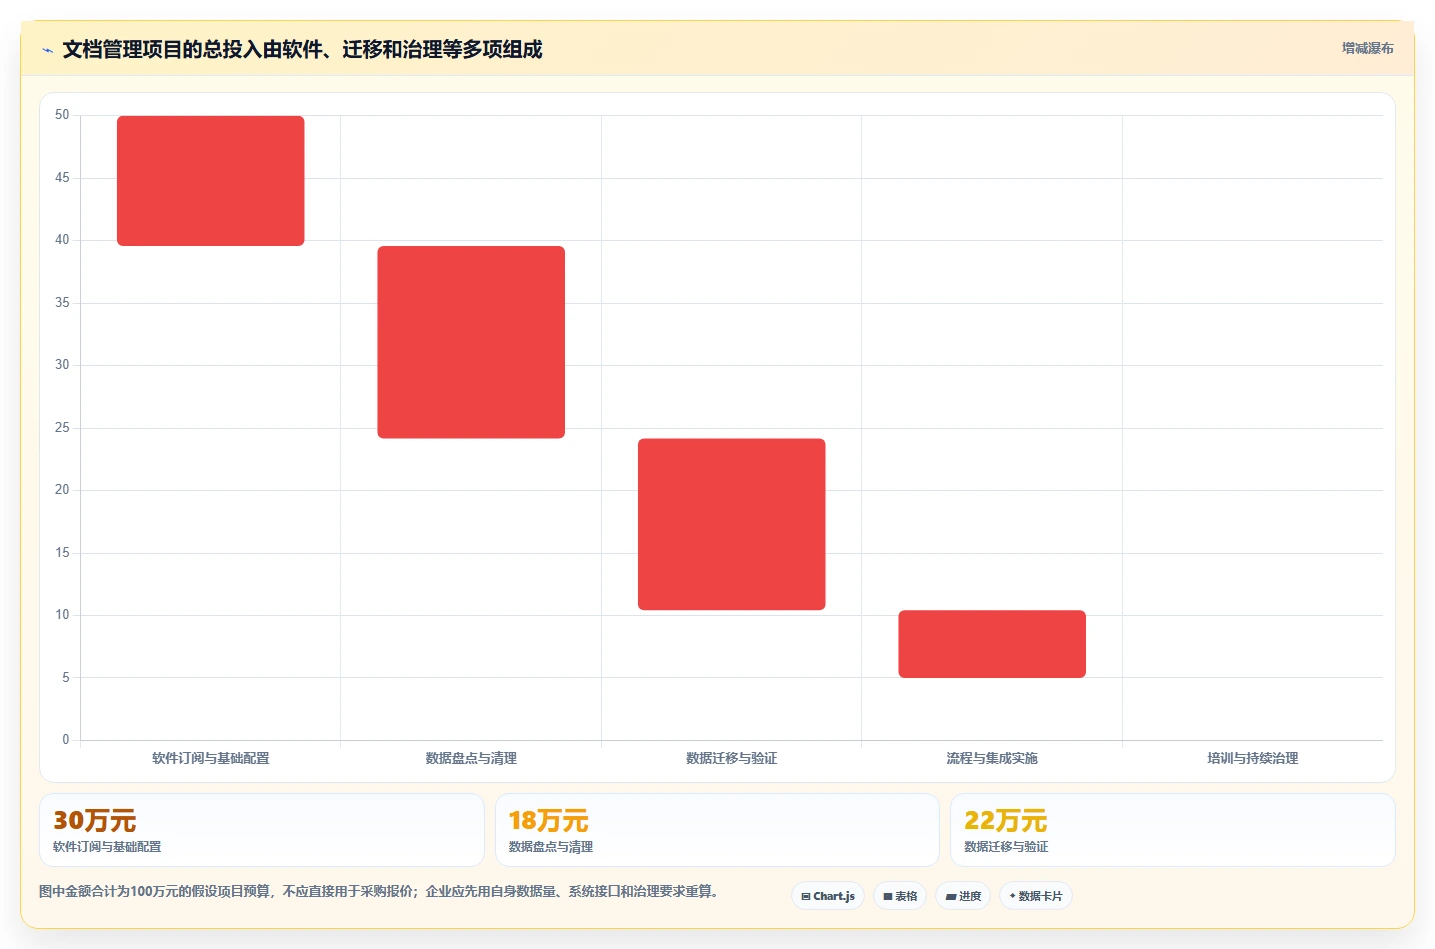Select the Chart.js chip

(x=828, y=896)
